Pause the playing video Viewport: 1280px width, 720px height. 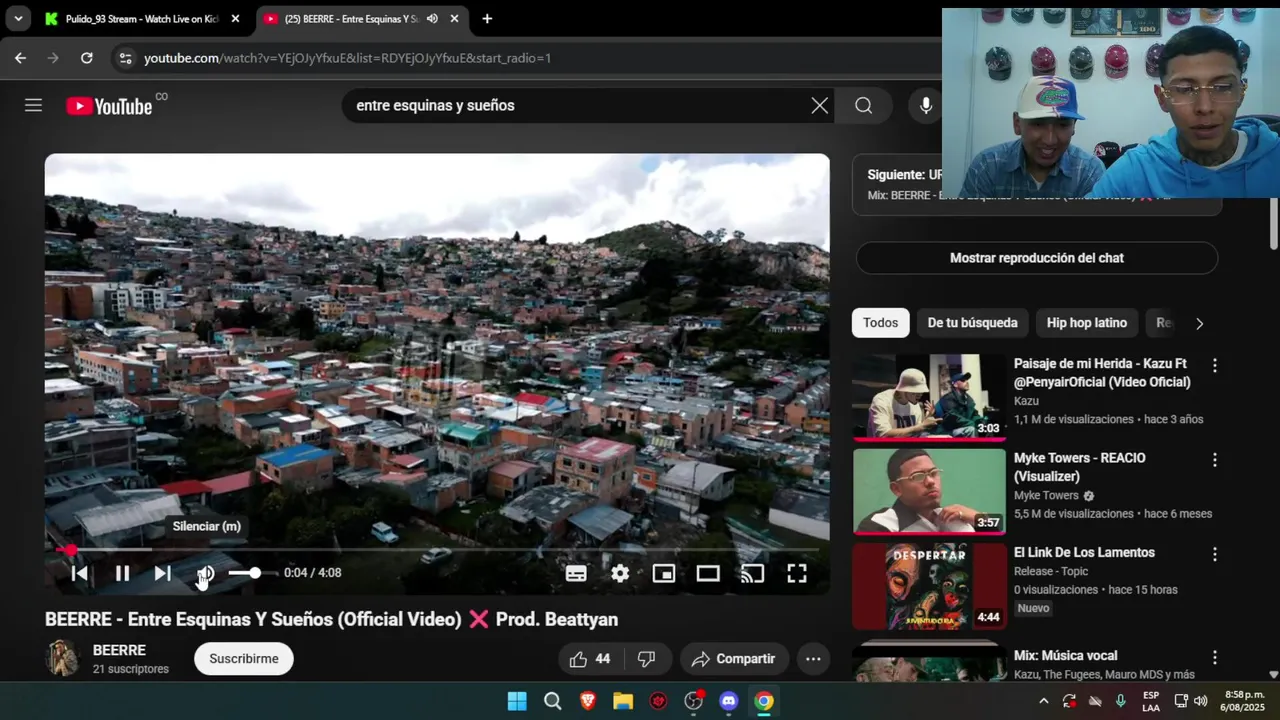click(x=122, y=573)
